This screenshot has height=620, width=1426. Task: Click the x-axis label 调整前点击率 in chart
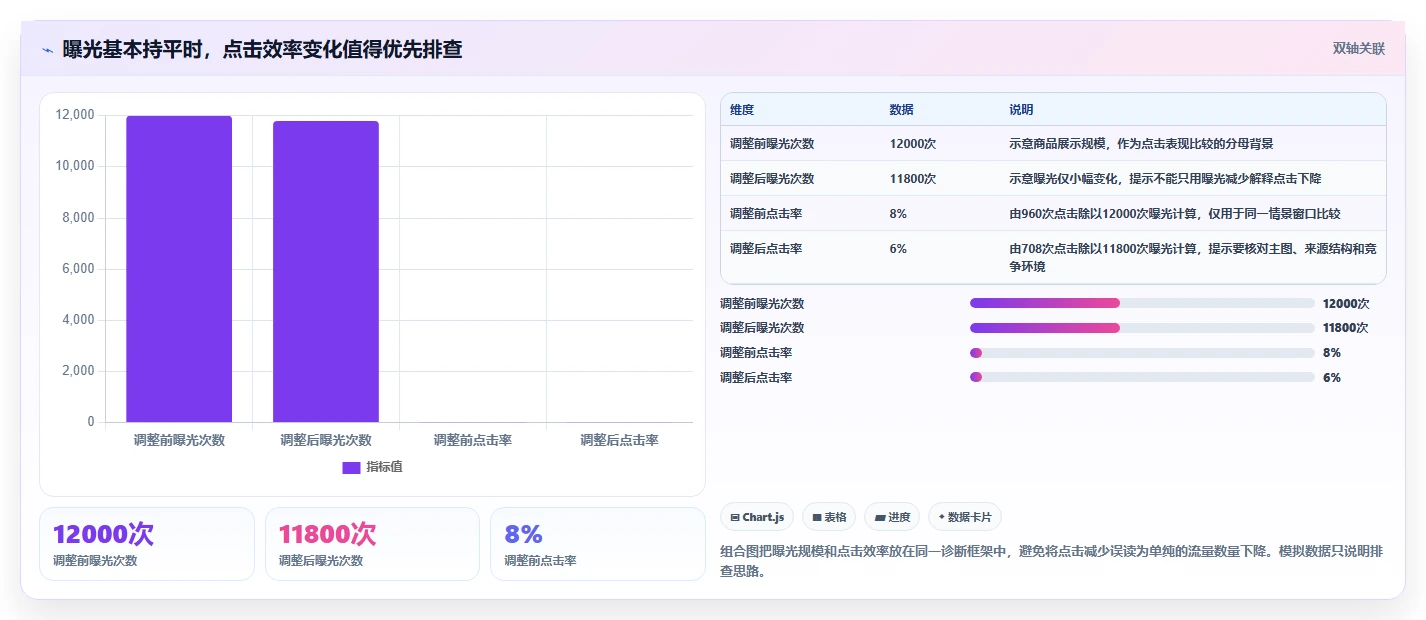473,440
